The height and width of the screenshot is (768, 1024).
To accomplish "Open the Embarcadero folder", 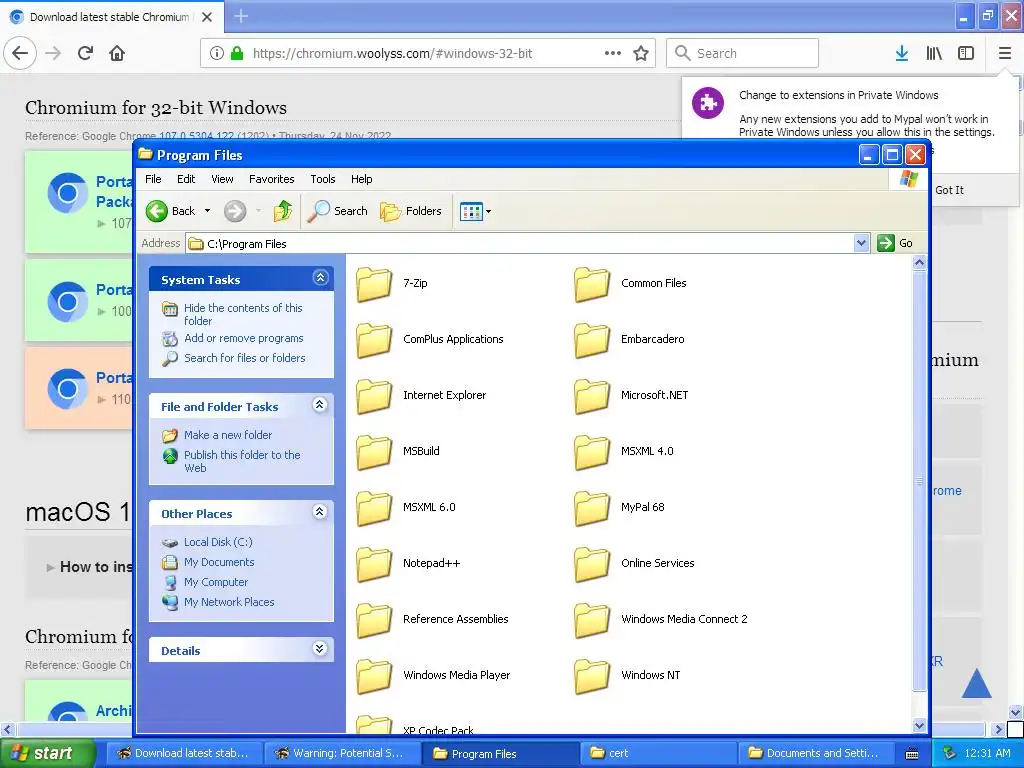I will click(x=629, y=340).
